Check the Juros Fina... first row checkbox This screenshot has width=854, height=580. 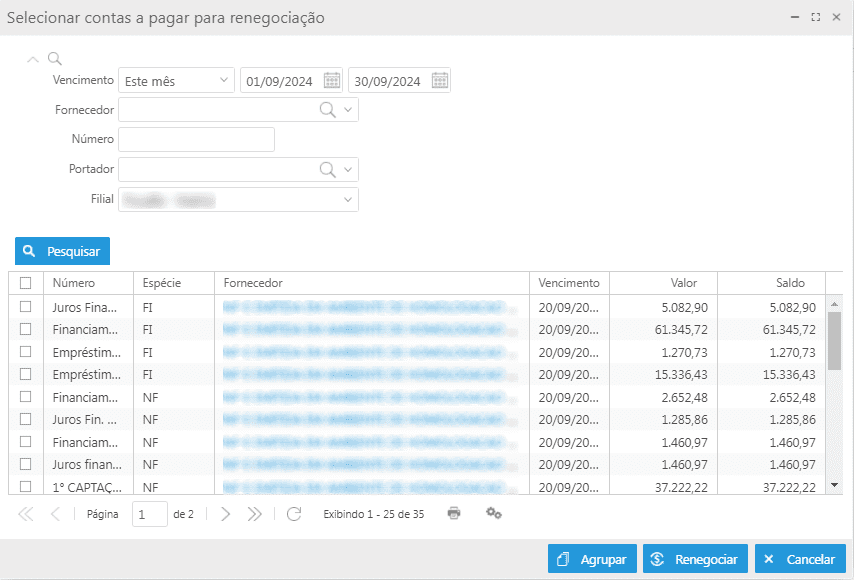coord(26,307)
